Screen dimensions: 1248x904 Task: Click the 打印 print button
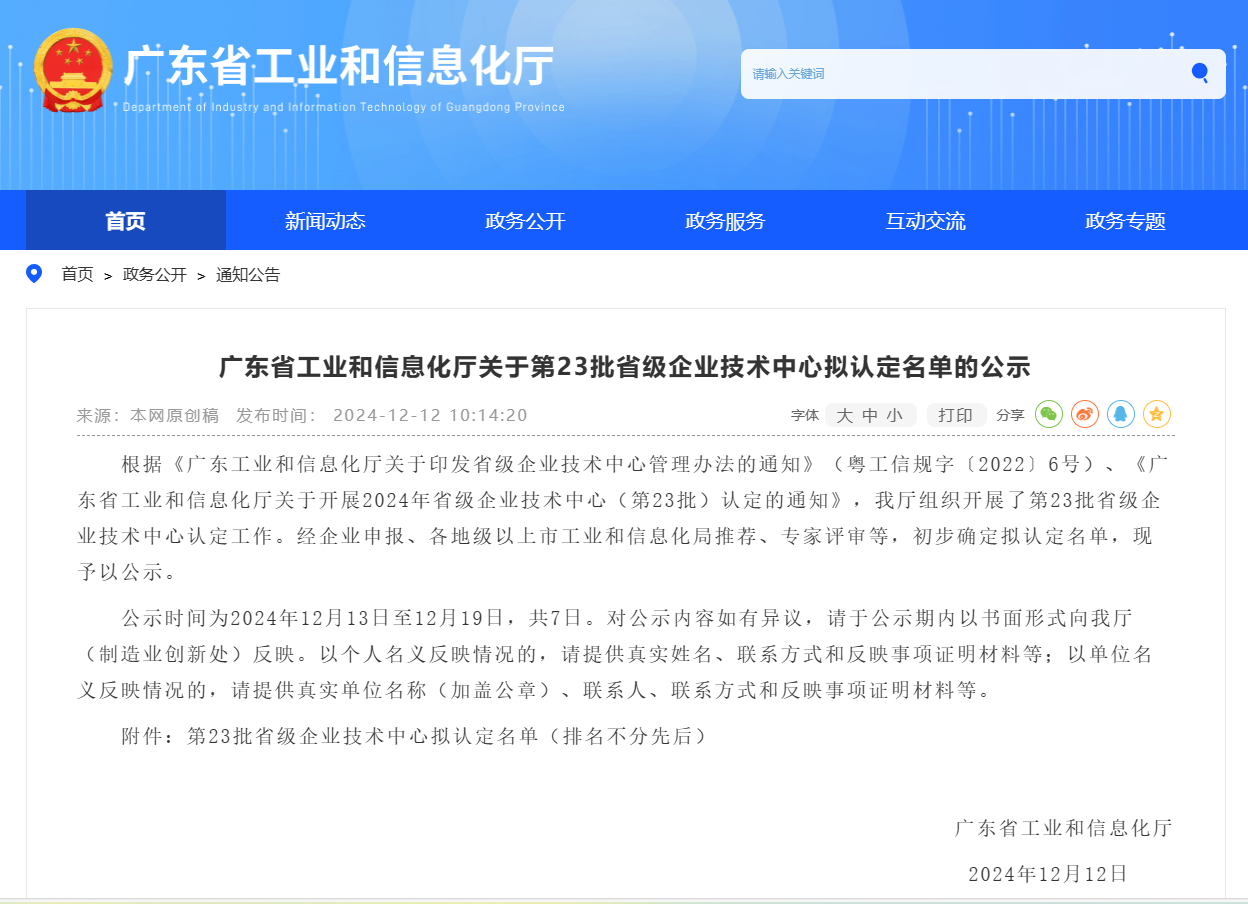pyautogui.click(x=956, y=414)
